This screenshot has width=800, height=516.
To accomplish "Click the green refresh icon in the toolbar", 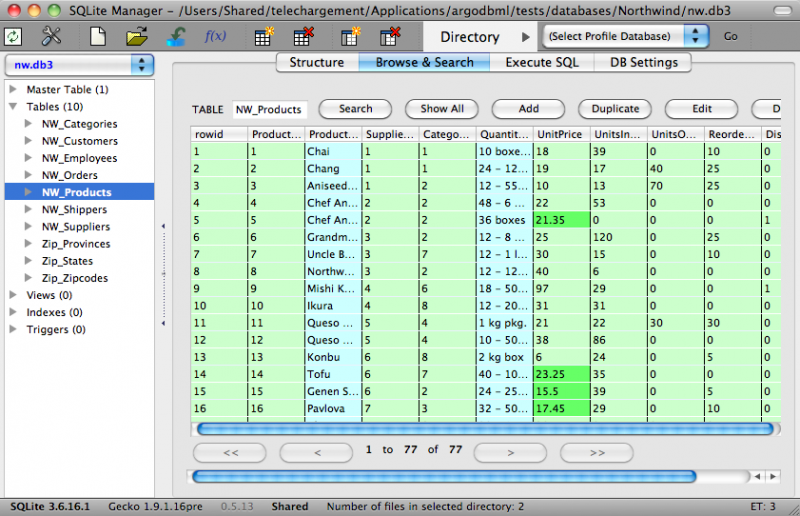I will [x=13, y=37].
